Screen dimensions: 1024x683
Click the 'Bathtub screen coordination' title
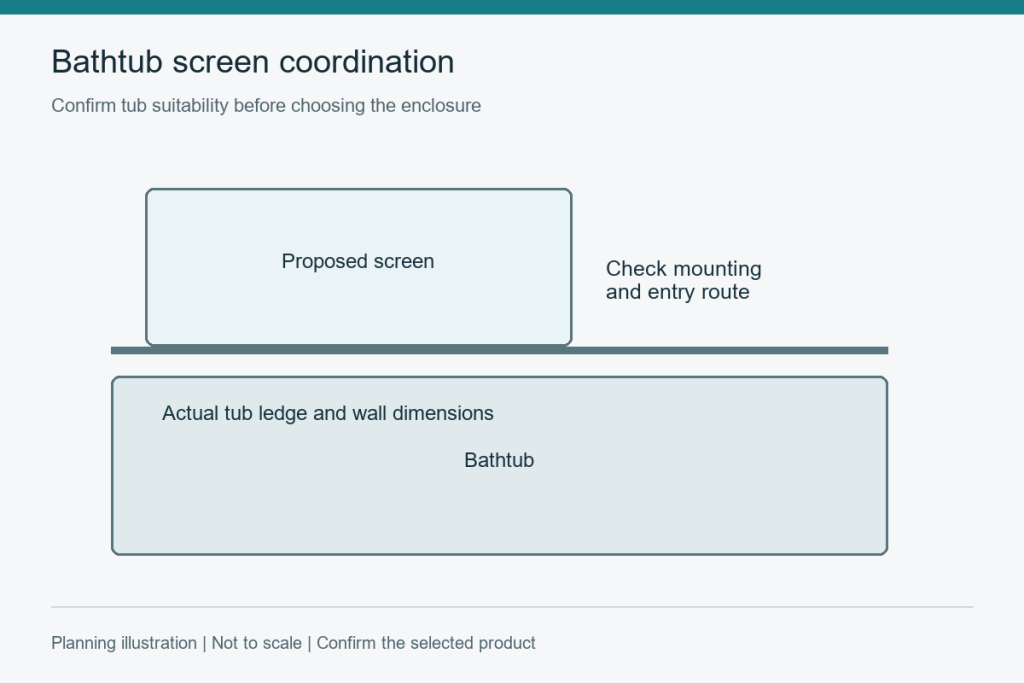coord(253,63)
